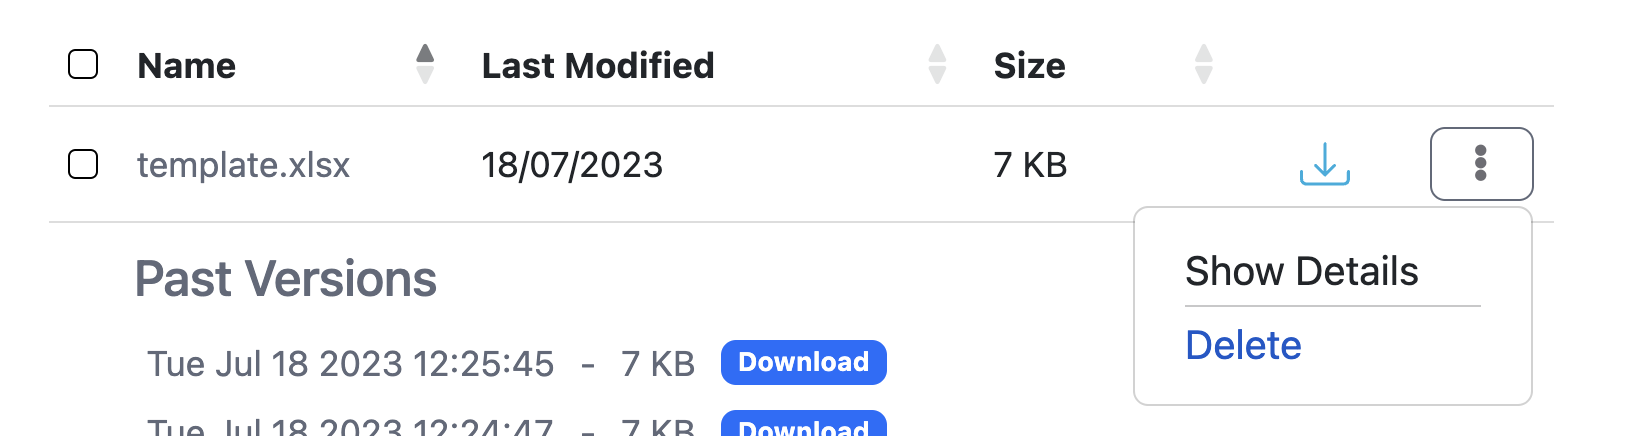Click the 18/07/2023 modified date cell

(x=572, y=164)
